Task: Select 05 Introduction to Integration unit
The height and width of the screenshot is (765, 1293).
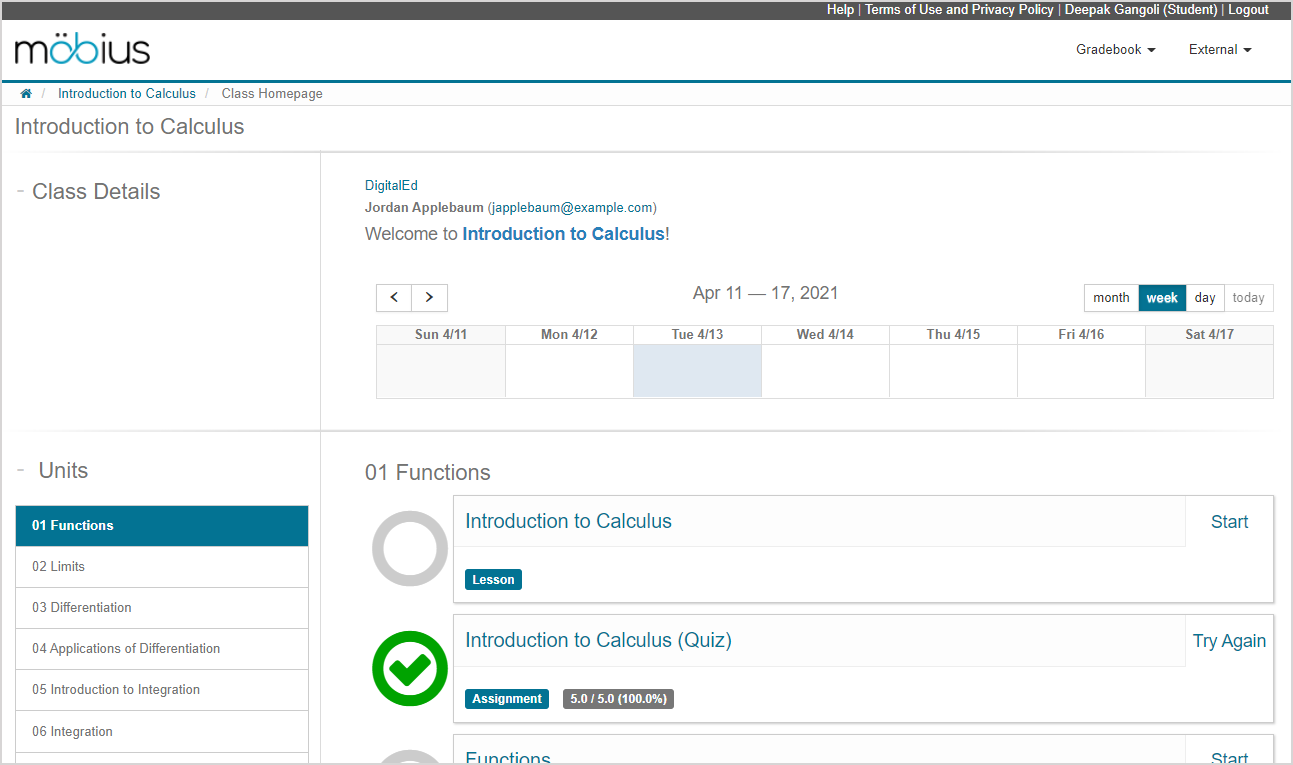Action: (162, 689)
